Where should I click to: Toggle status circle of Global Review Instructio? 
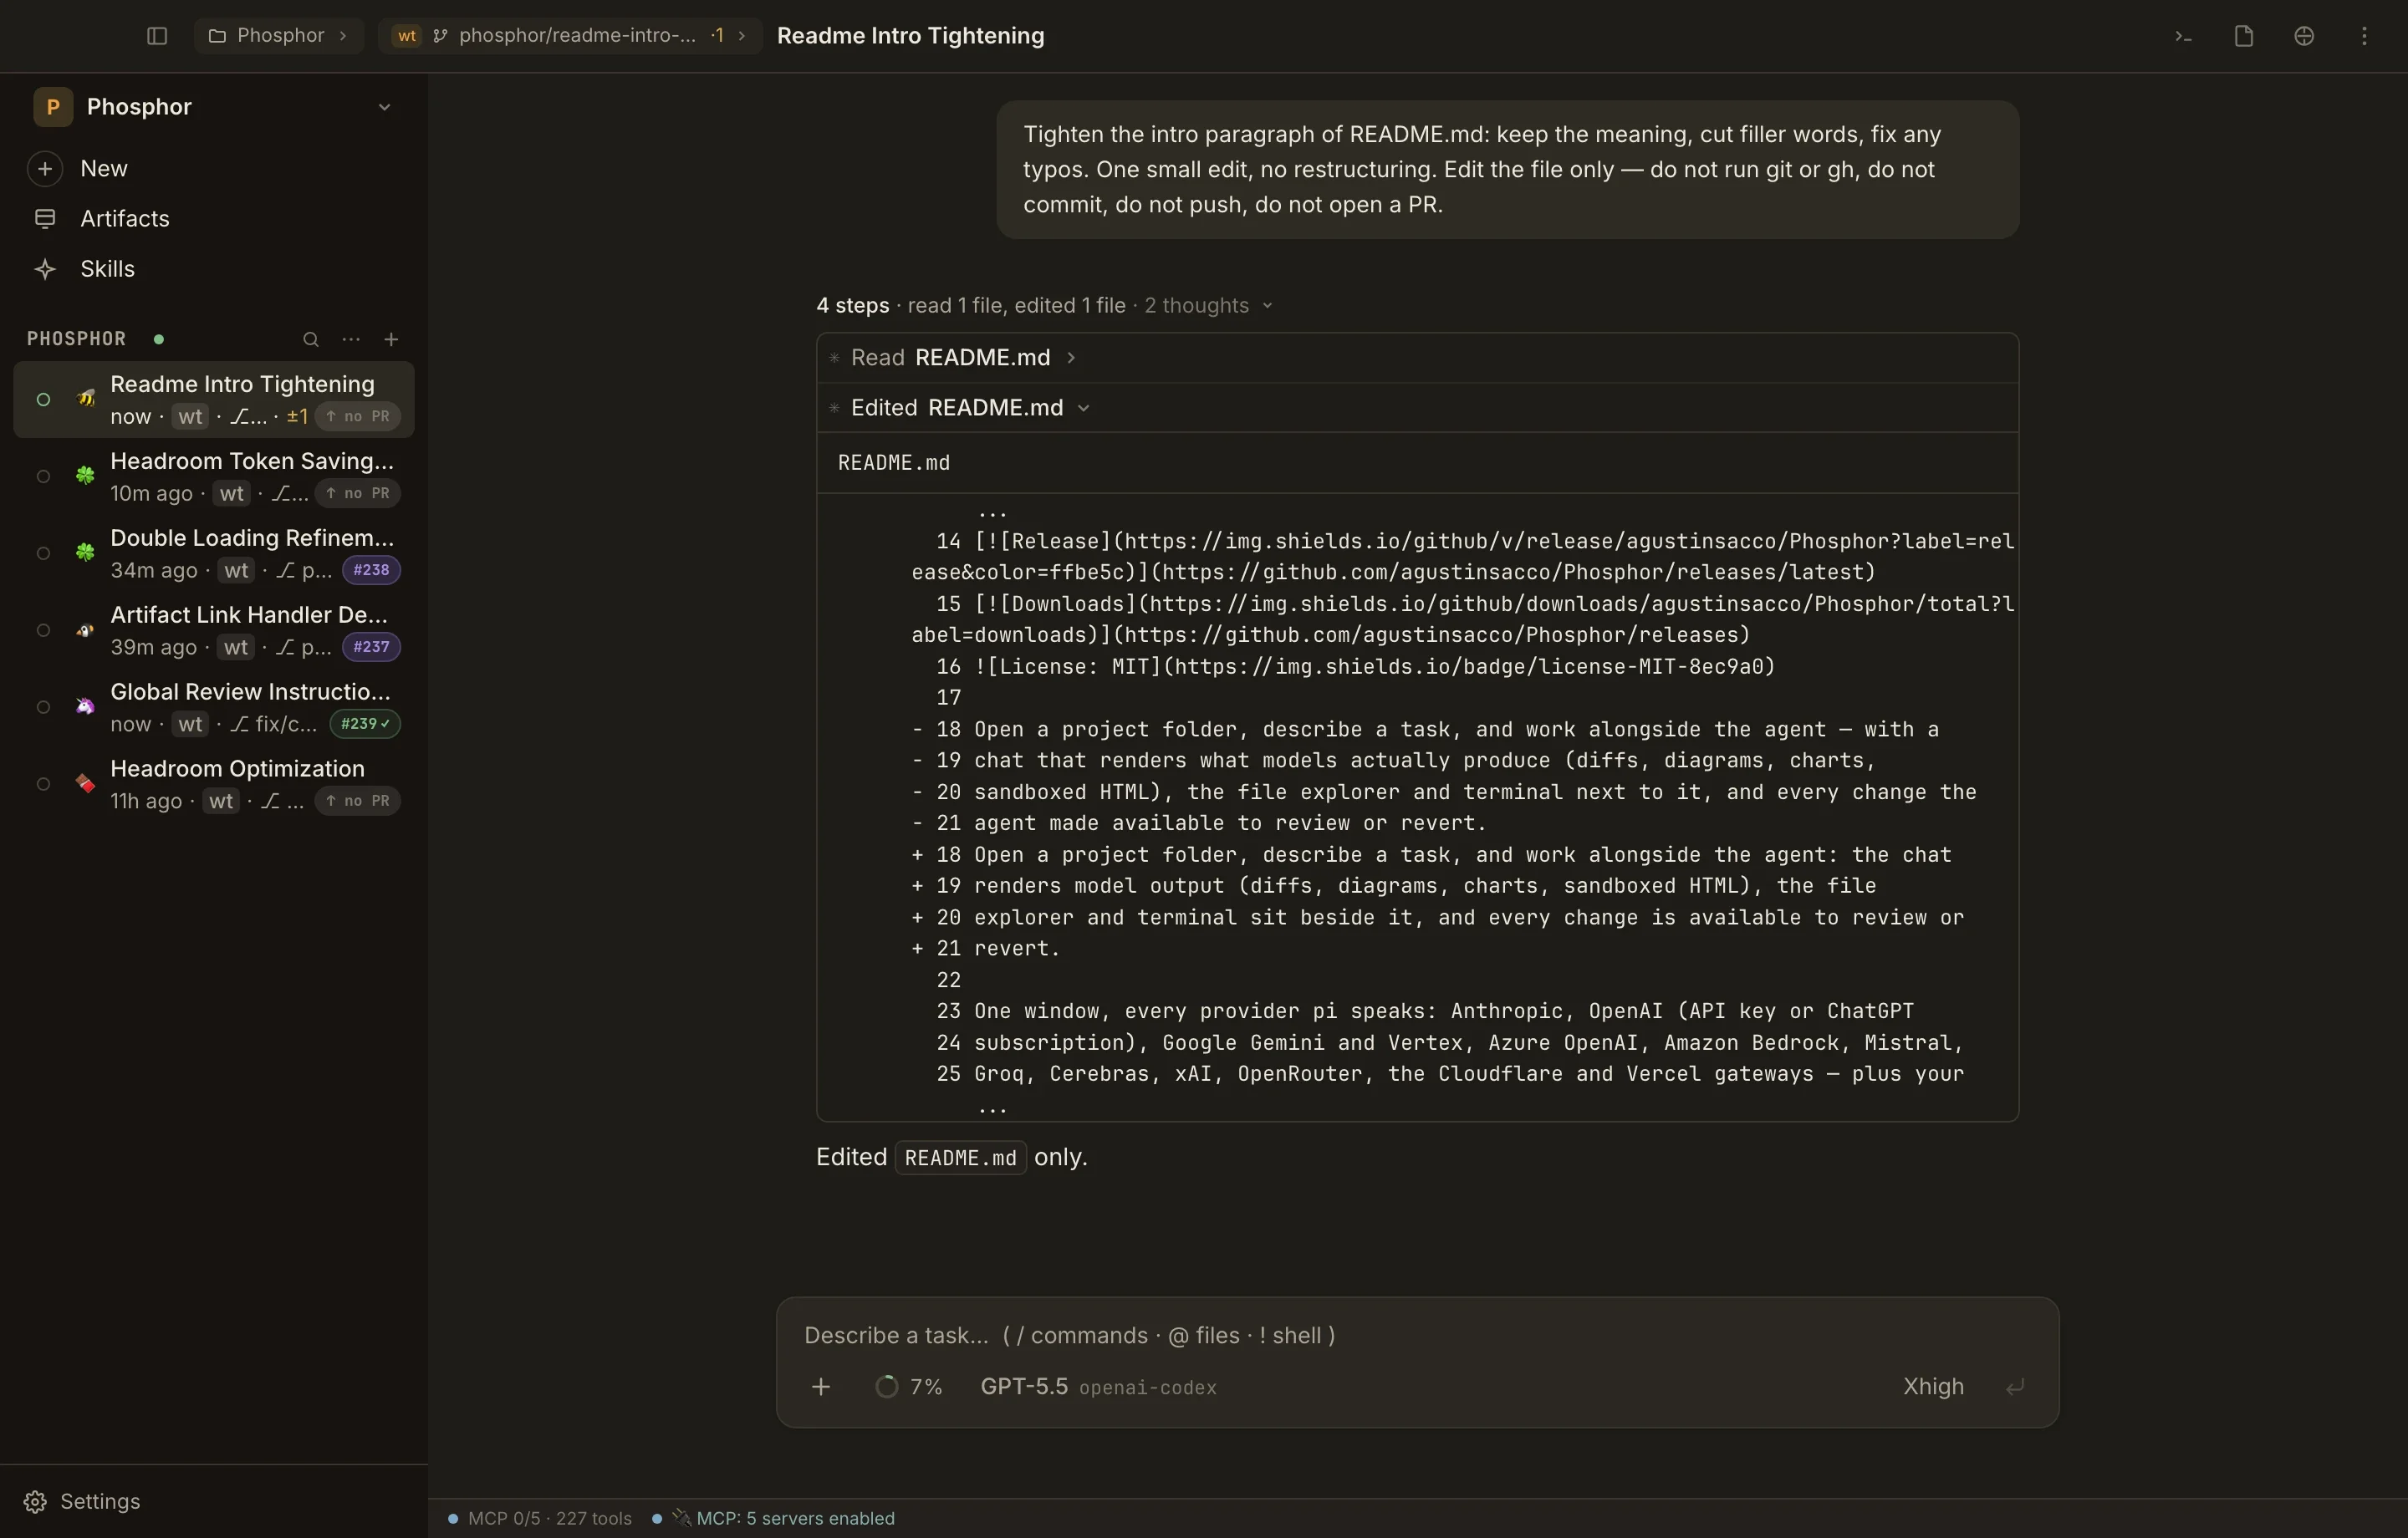tap(43, 707)
